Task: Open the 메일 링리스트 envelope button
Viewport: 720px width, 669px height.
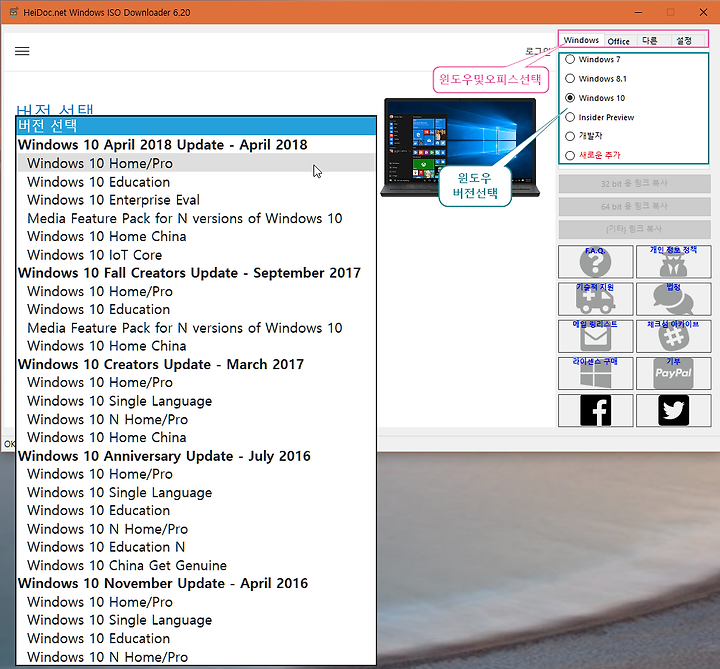Action: tap(596, 336)
